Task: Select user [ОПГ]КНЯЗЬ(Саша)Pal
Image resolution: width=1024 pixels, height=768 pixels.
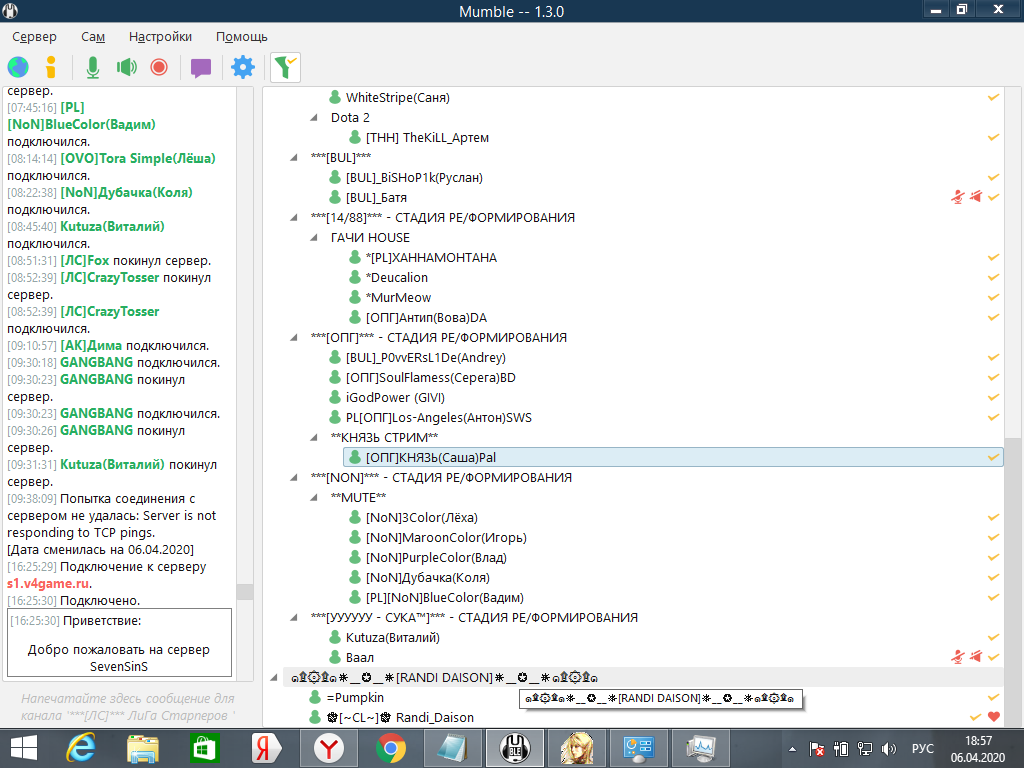Action: pyautogui.click(x=431, y=457)
